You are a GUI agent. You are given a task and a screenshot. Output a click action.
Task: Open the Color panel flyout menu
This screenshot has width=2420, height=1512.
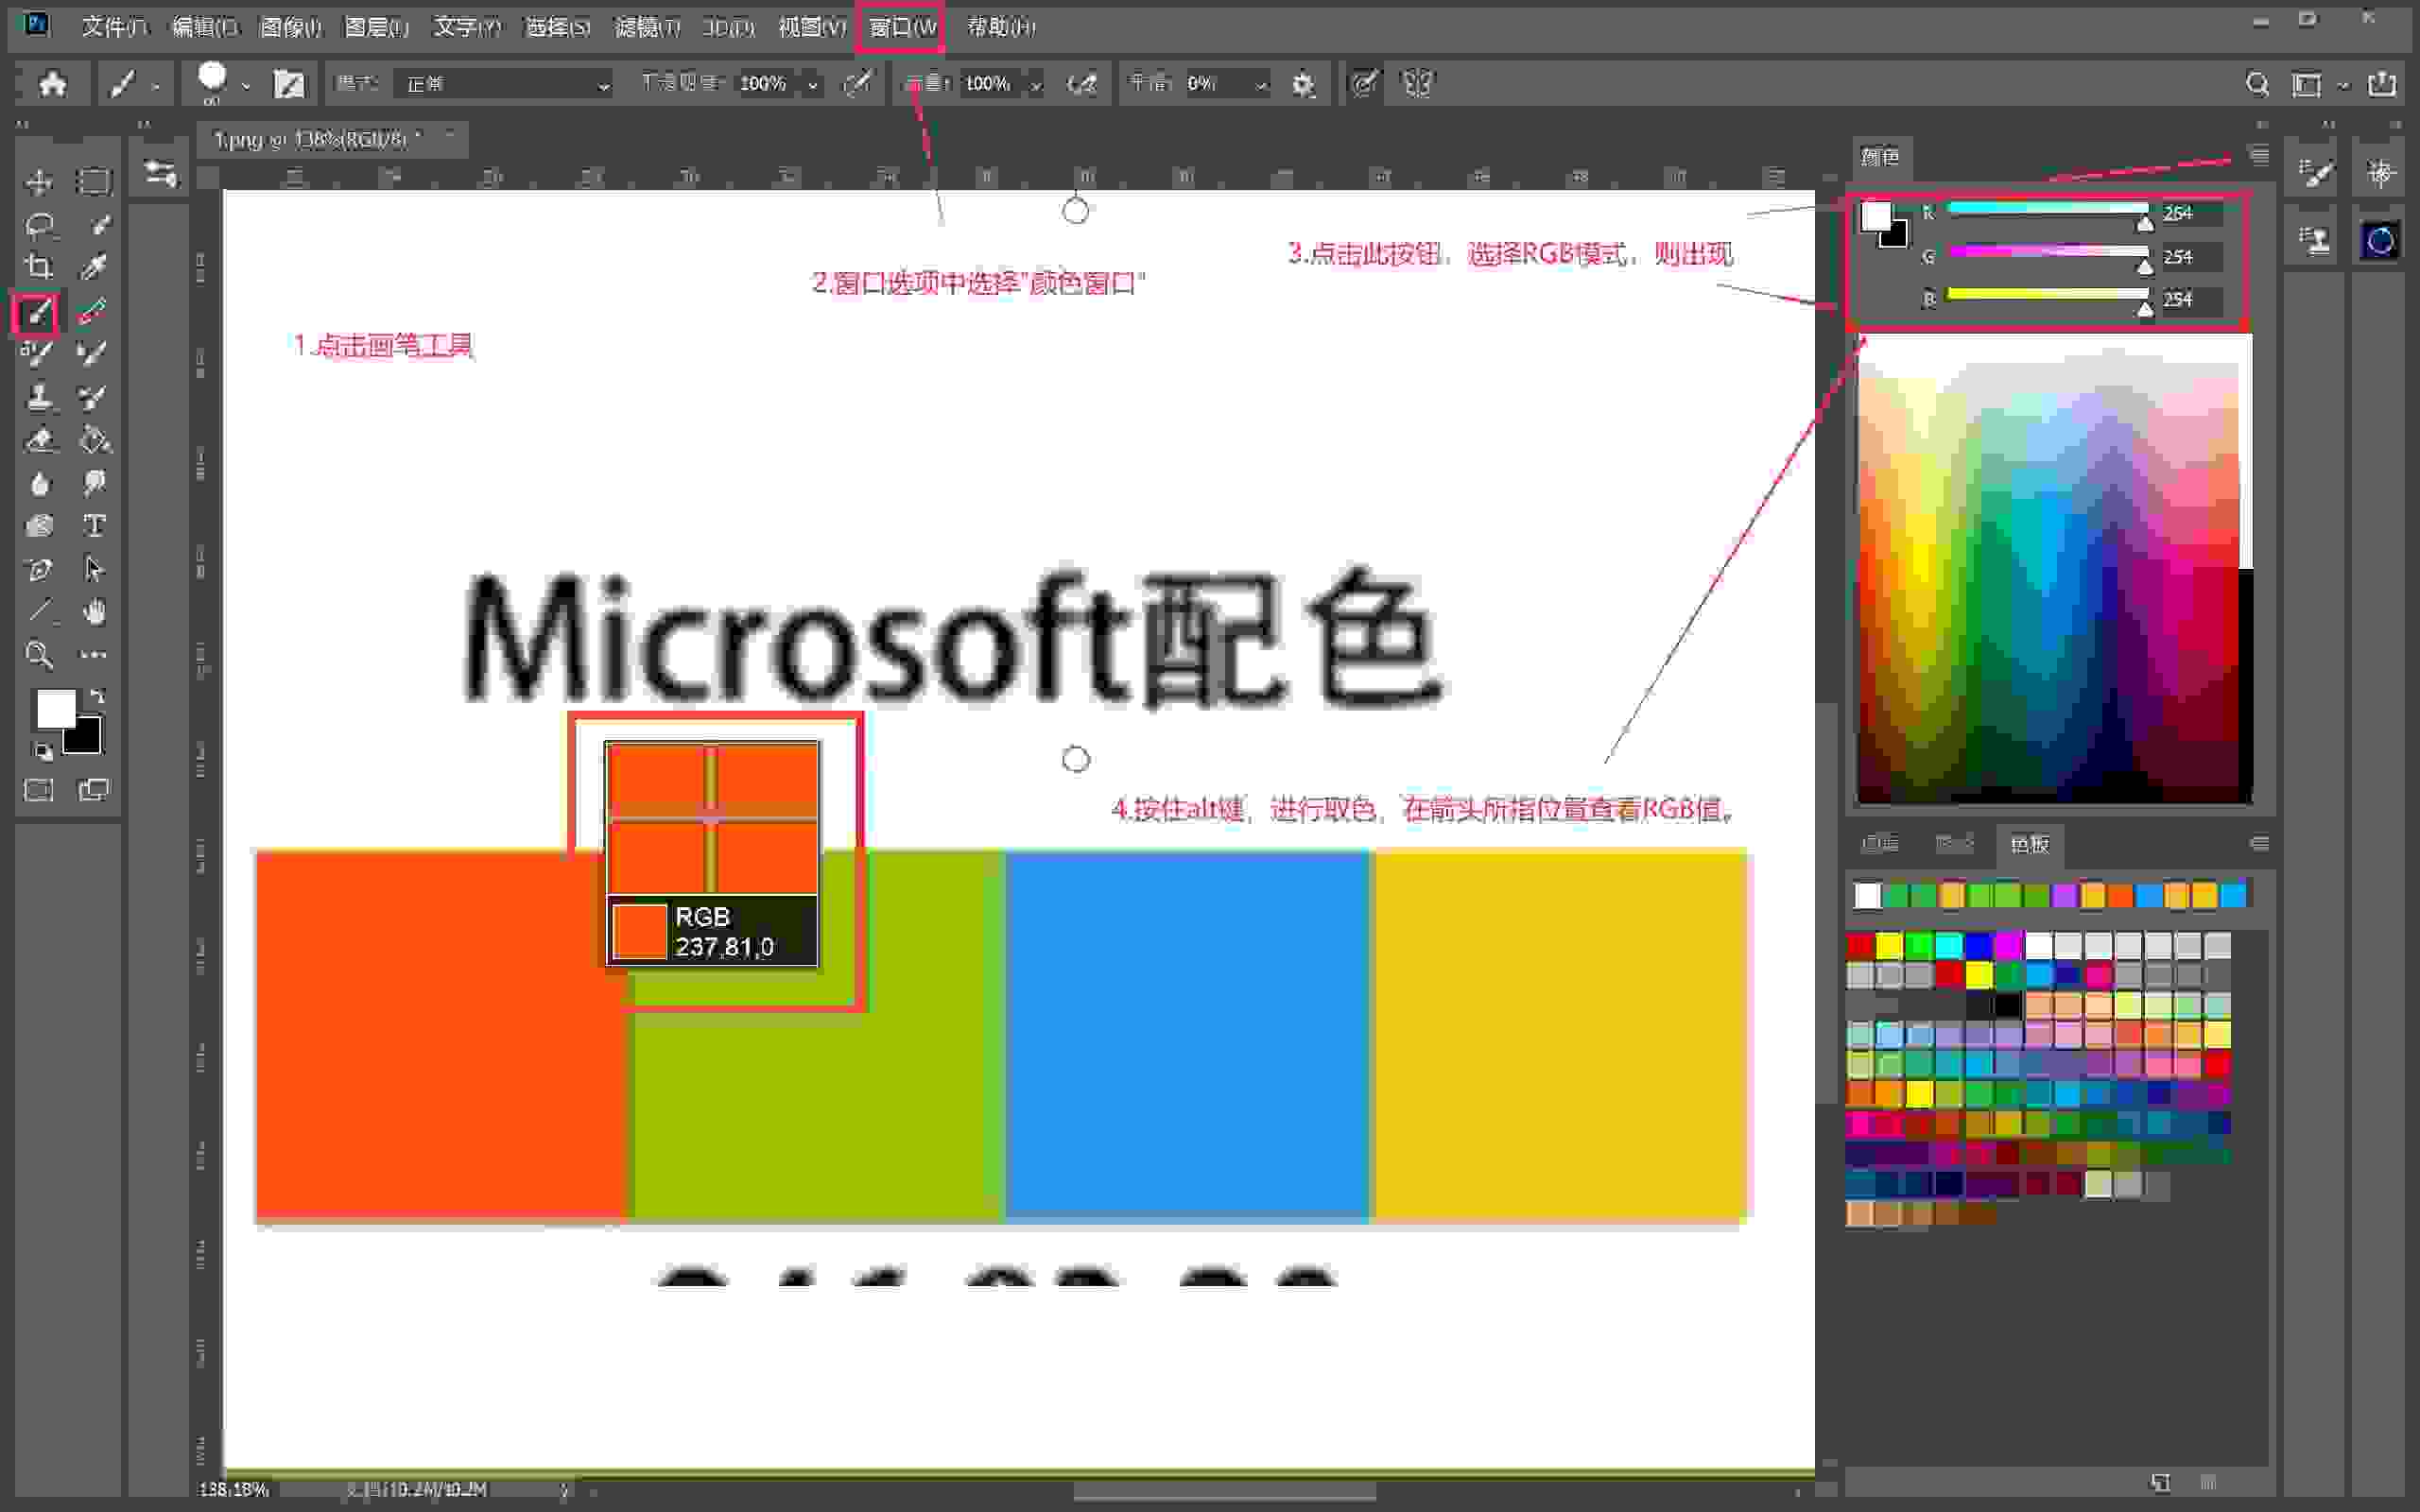[x=2258, y=155]
